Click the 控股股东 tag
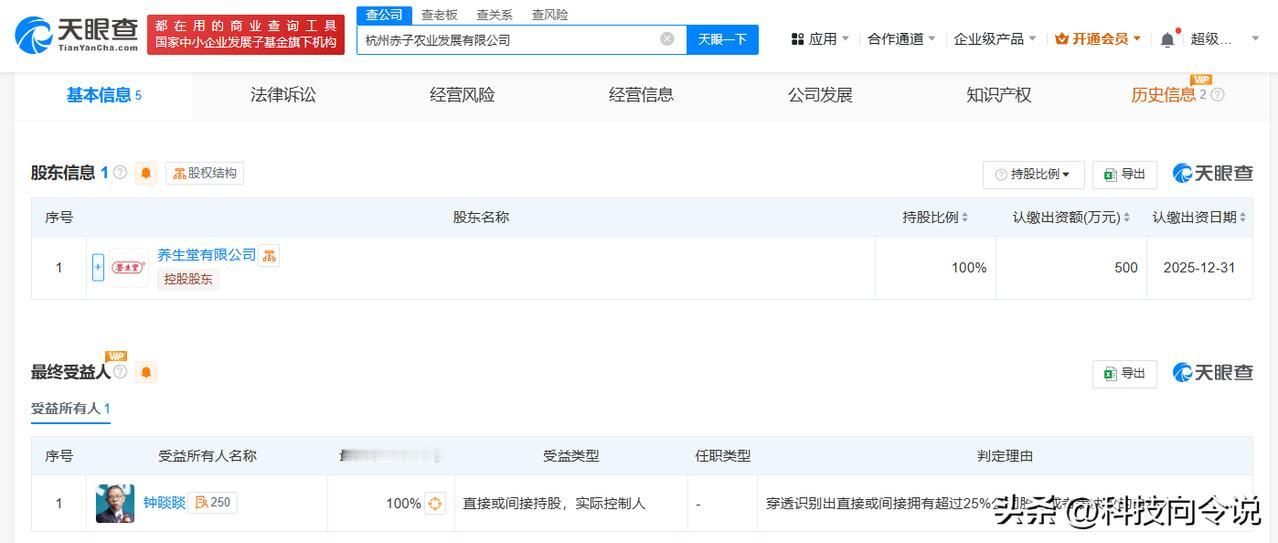 pyautogui.click(x=188, y=279)
